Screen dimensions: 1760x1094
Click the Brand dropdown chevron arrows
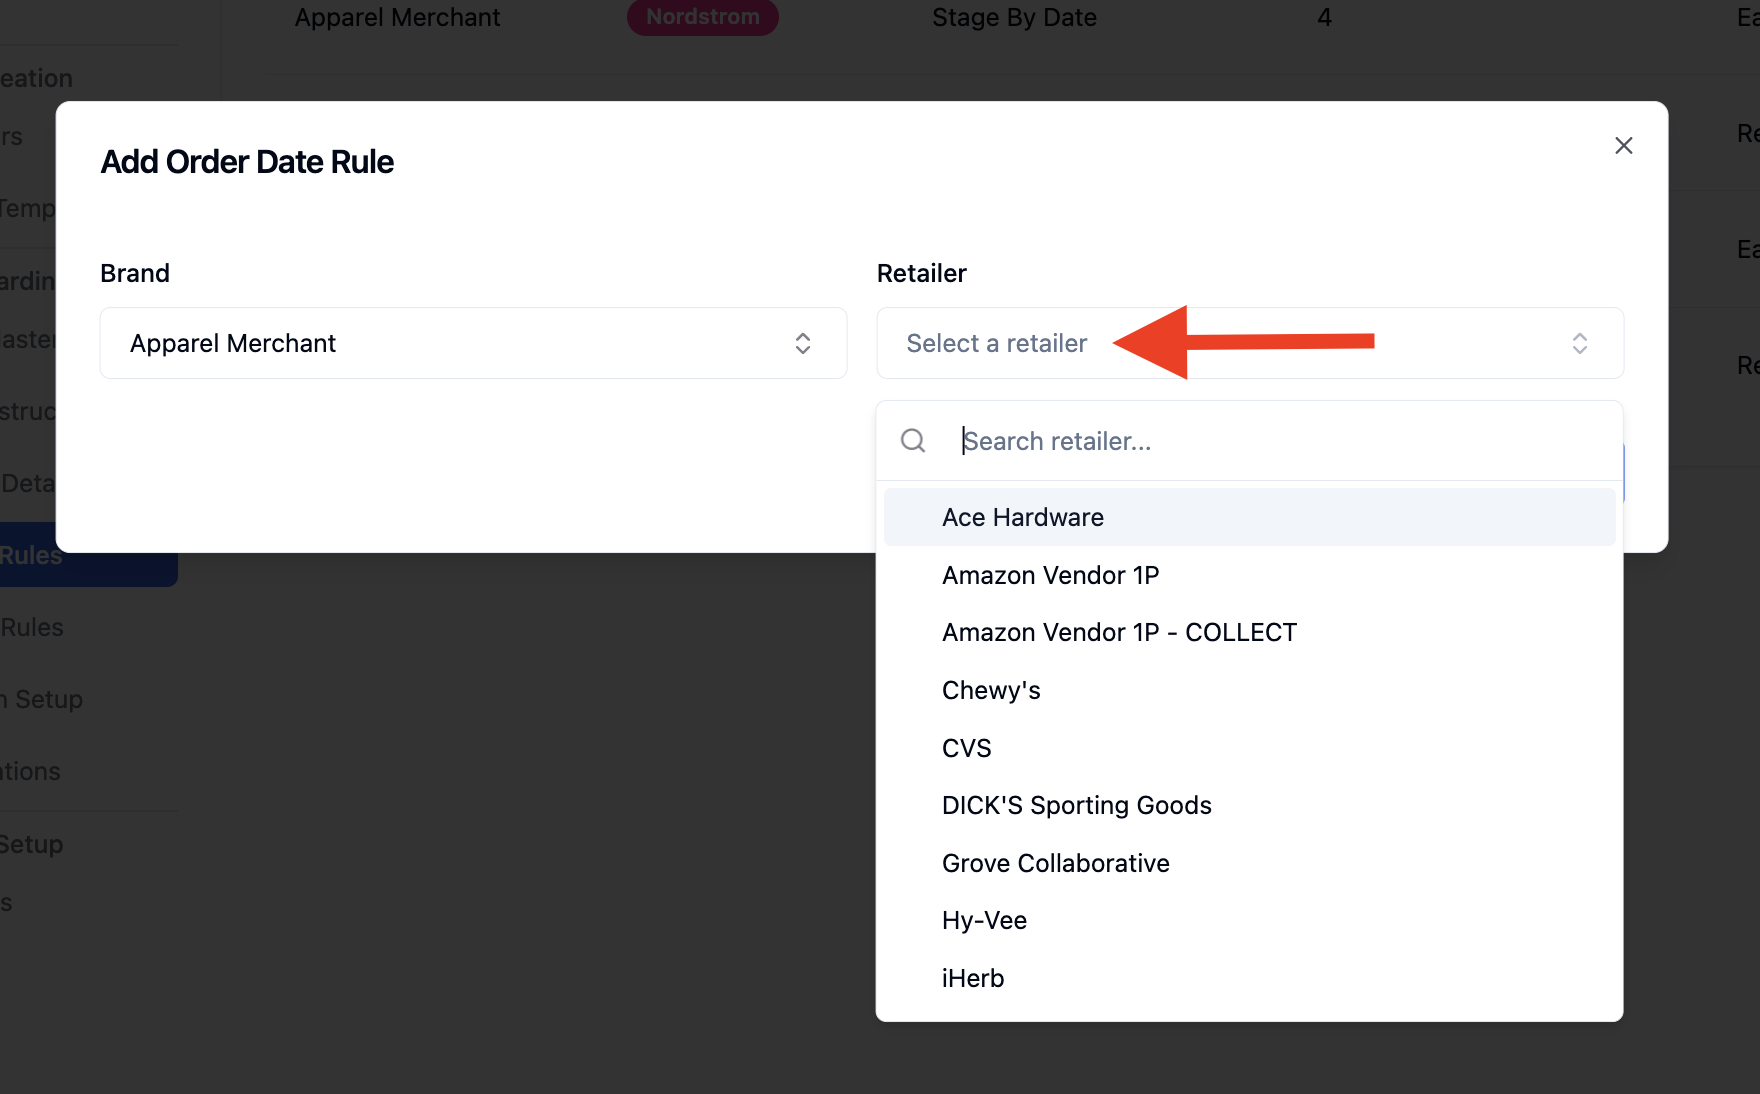click(x=803, y=343)
